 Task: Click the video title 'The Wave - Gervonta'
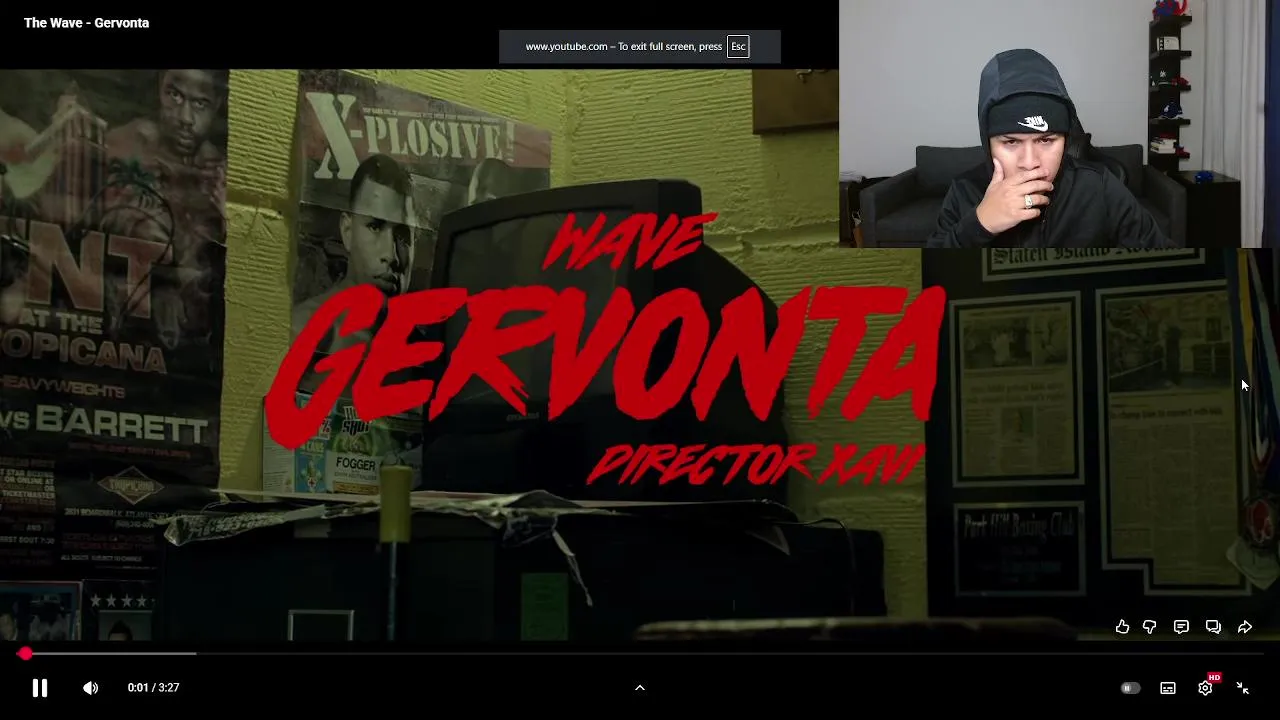coord(87,23)
